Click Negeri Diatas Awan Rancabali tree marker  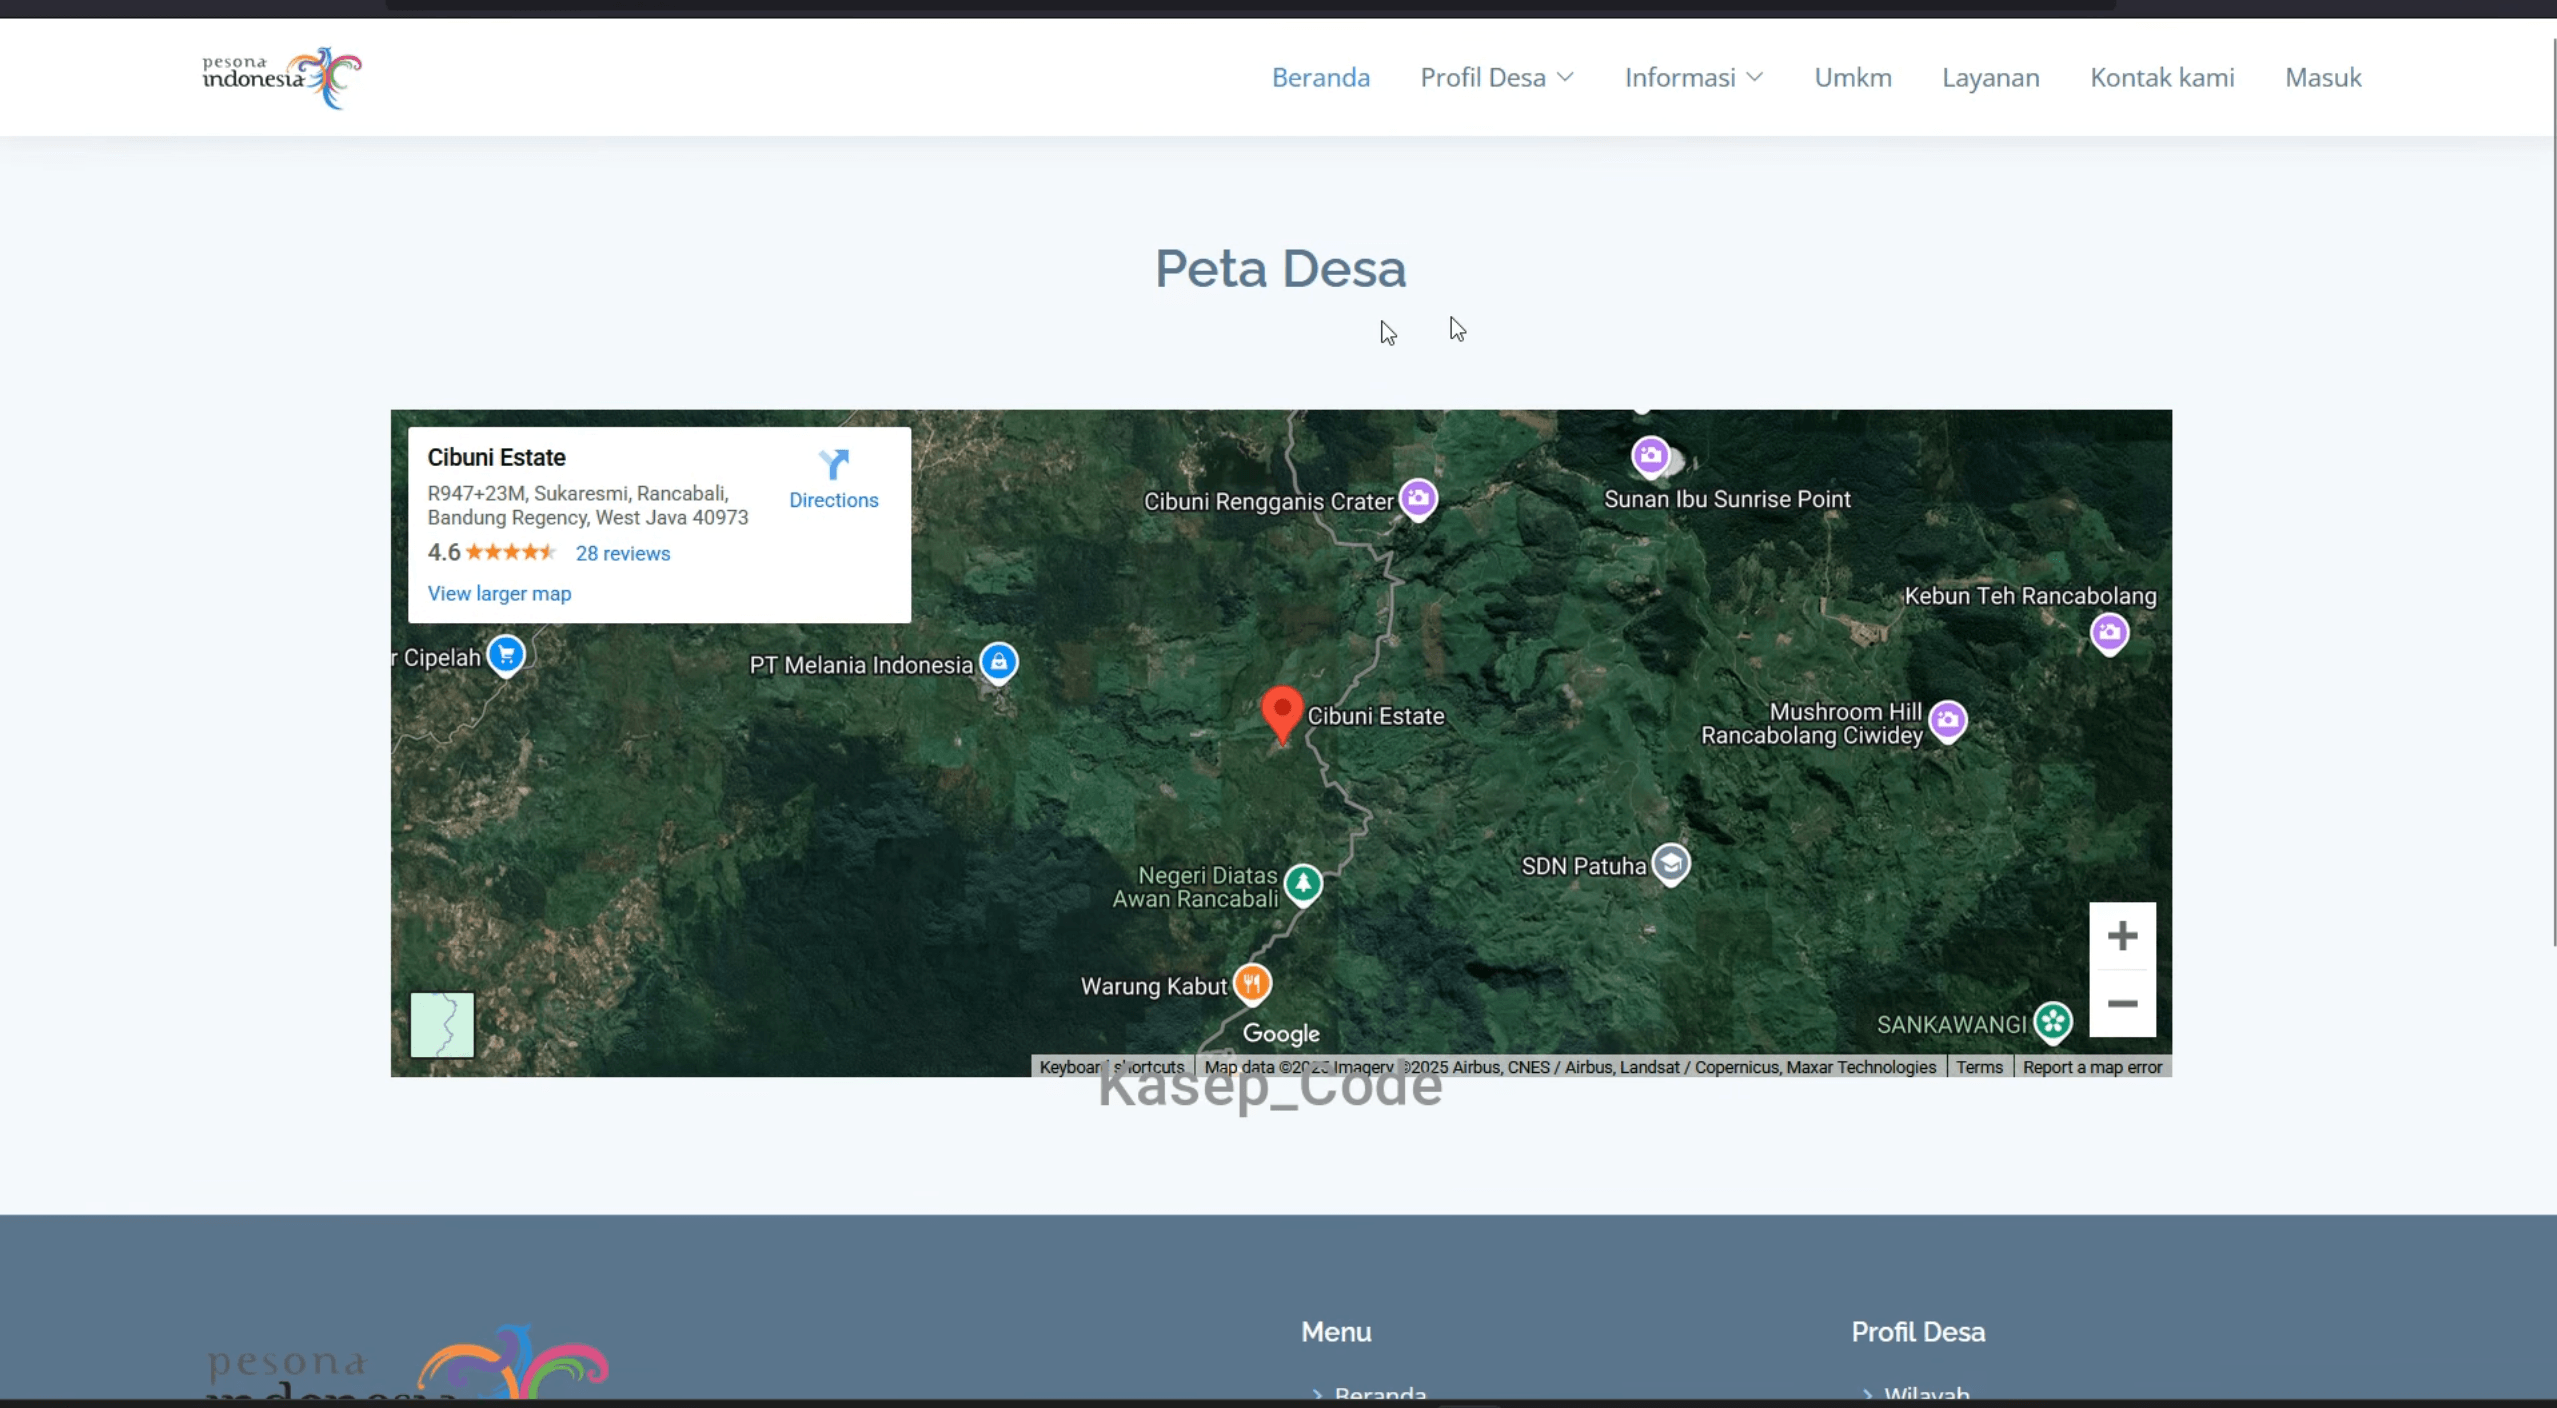click(x=1302, y=883)
